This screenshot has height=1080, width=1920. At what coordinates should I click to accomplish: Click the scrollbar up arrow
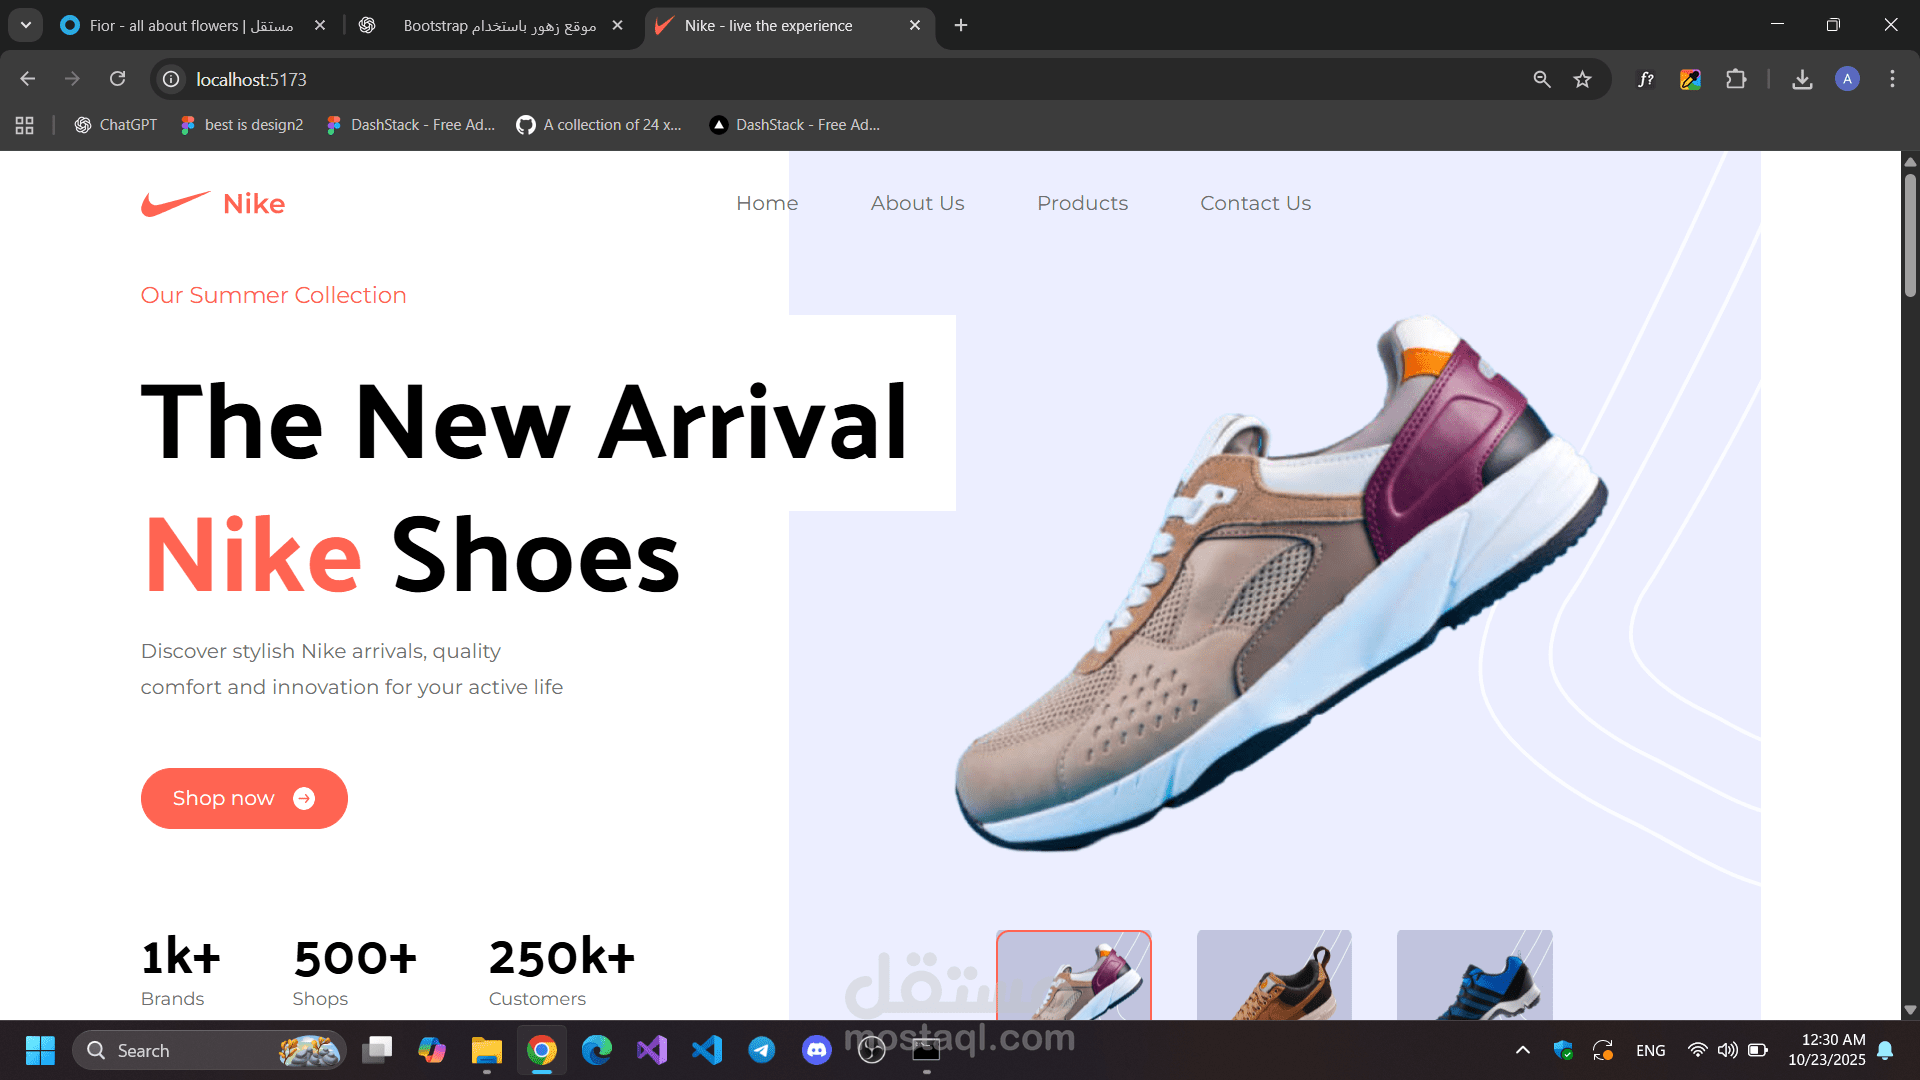click(1910, 160)
